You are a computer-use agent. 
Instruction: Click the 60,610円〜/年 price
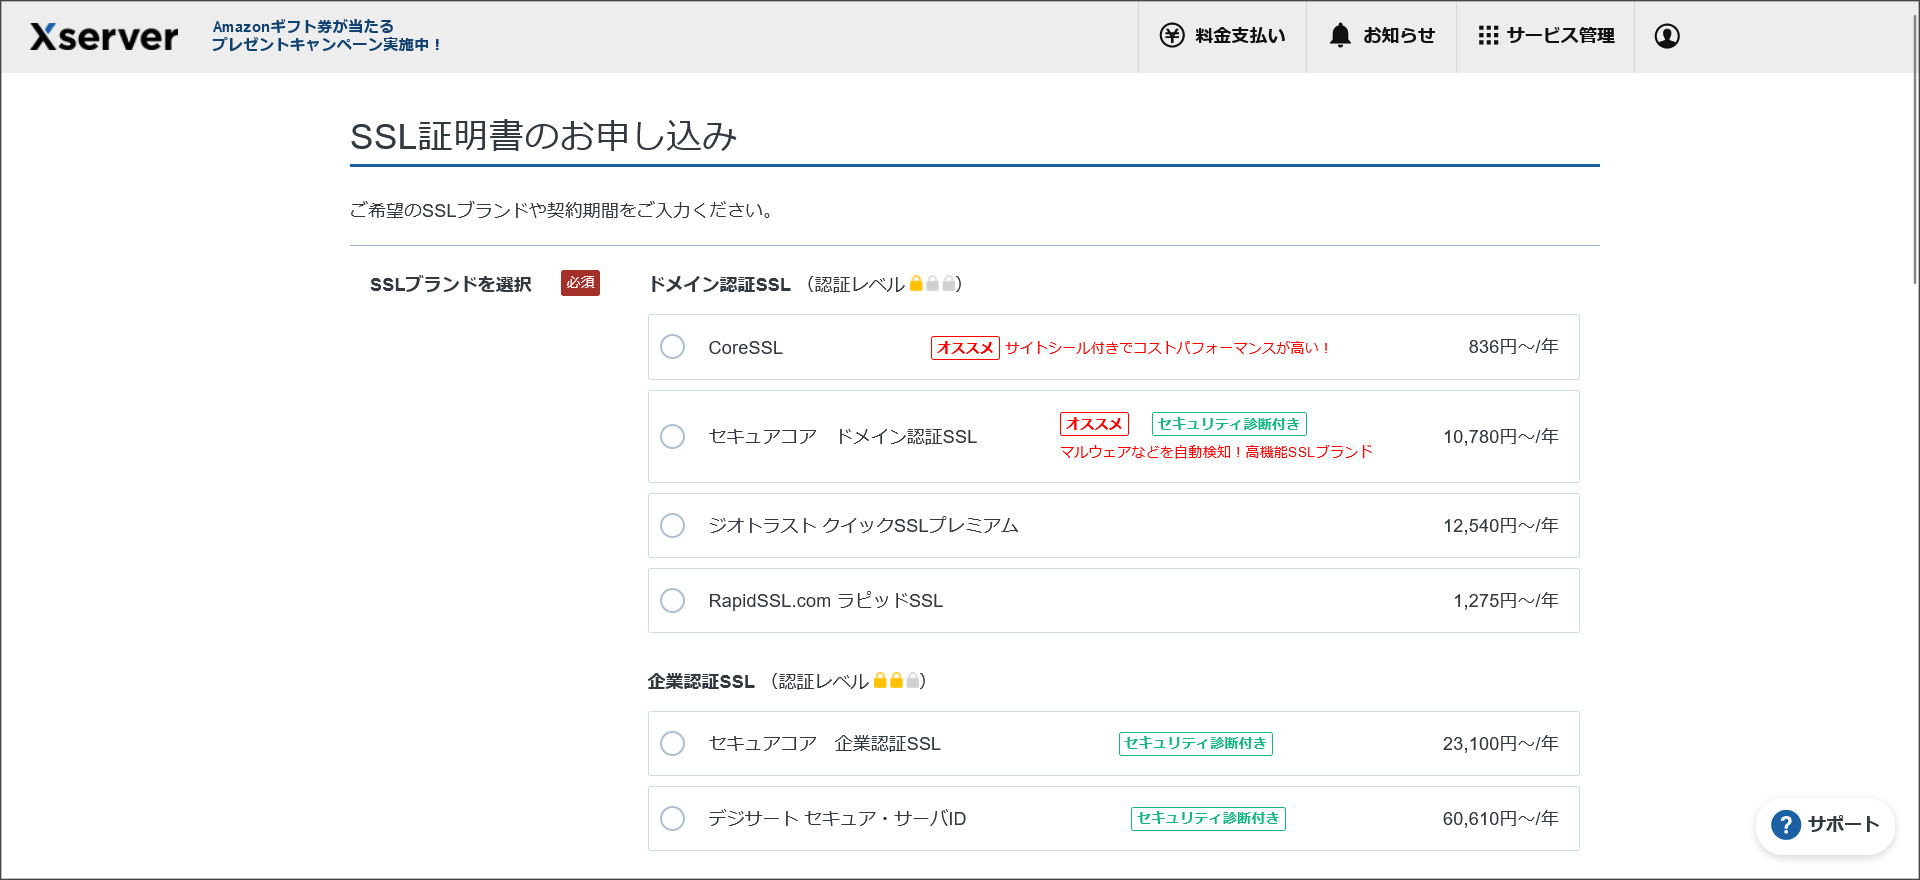(1500, 819)
